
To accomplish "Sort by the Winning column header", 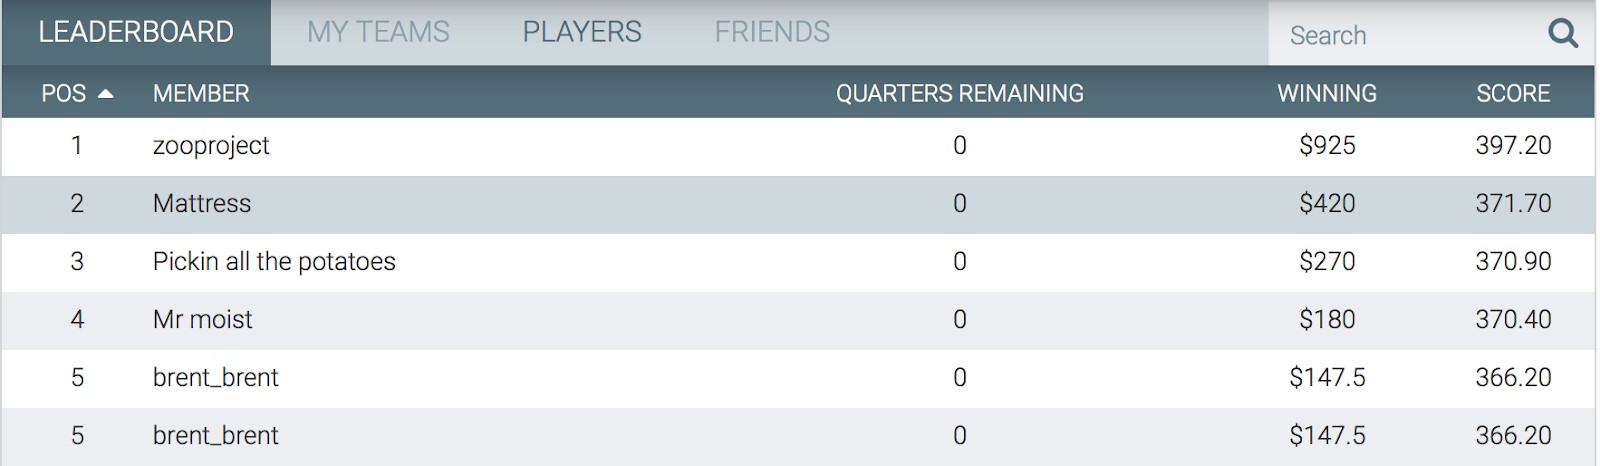I will pyautogui.click(x=1327, y=94).
